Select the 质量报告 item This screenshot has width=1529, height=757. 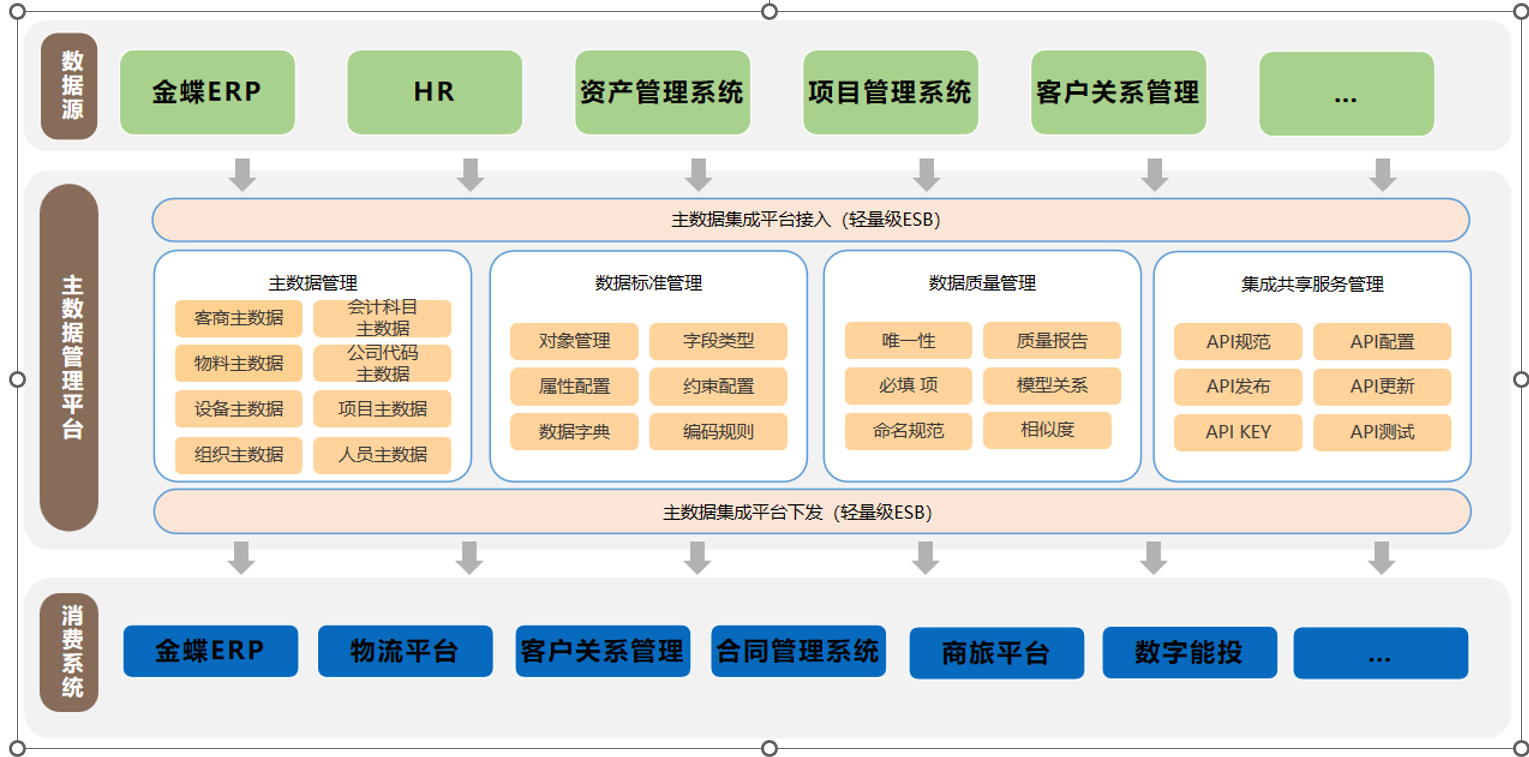[x=1052, y=341]
